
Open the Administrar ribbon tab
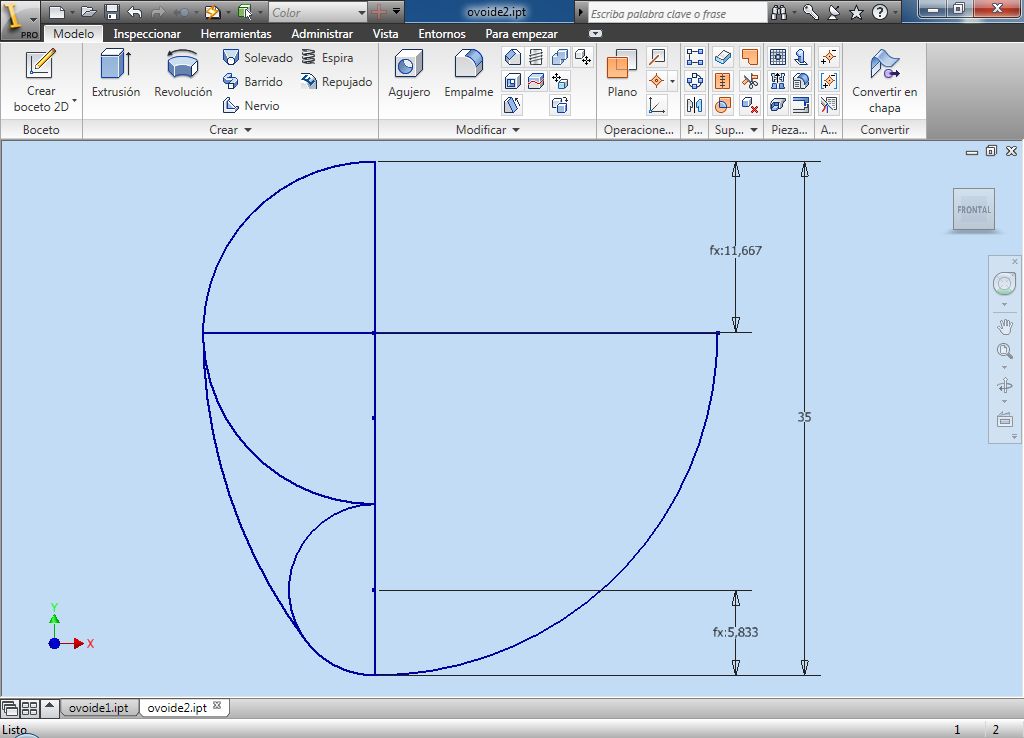pyautogui.click(x=322, y=33)
